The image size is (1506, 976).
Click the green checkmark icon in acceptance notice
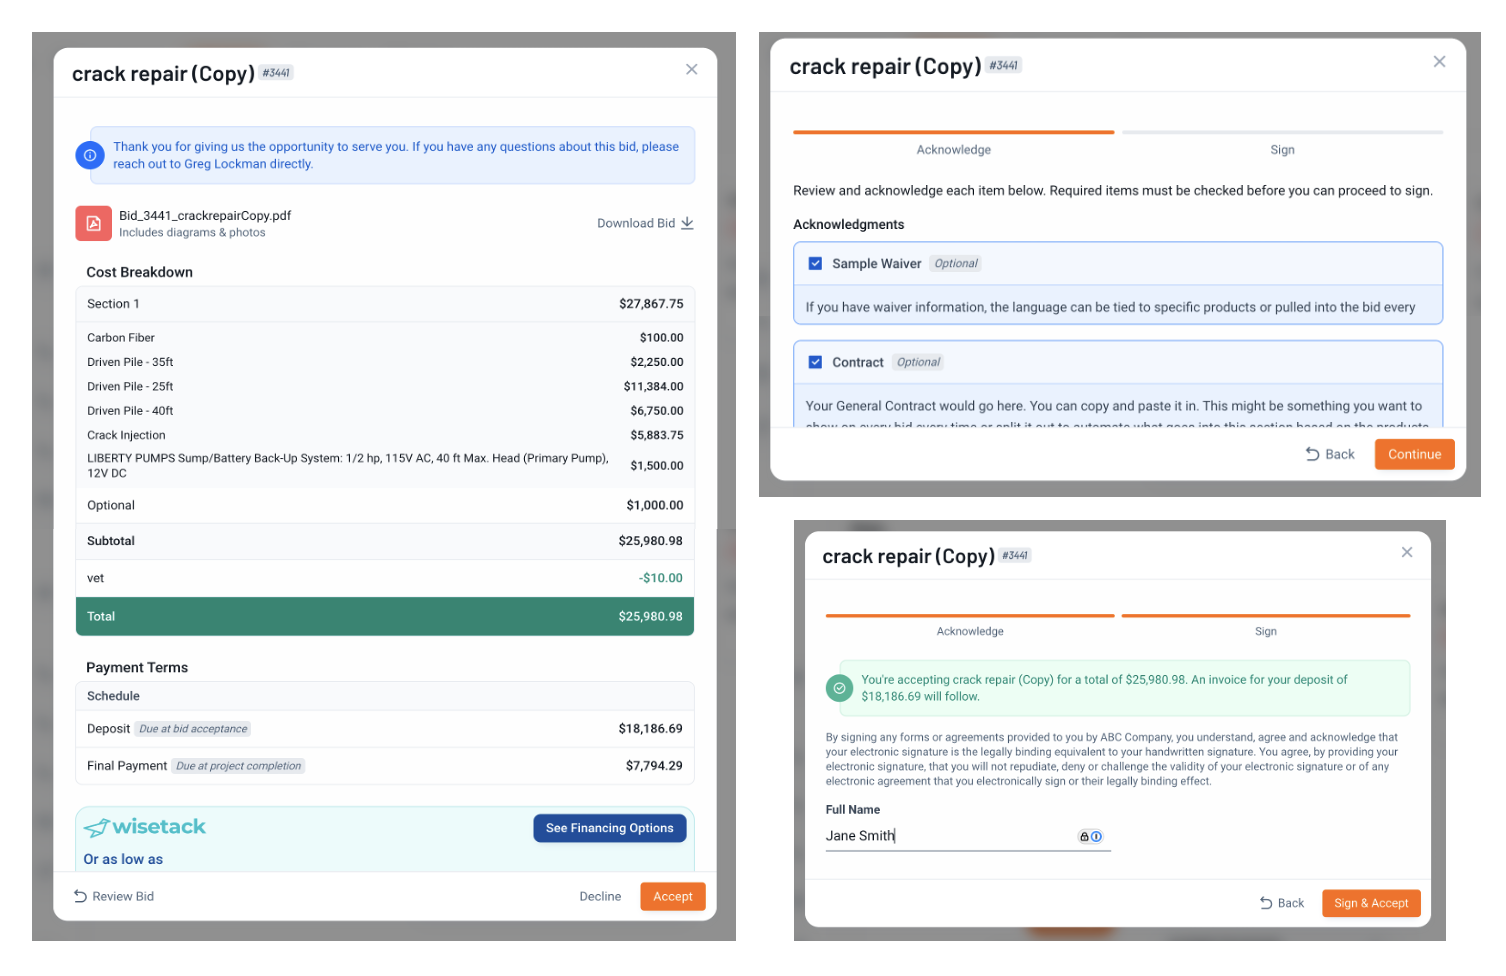click(x=839, y=688)
